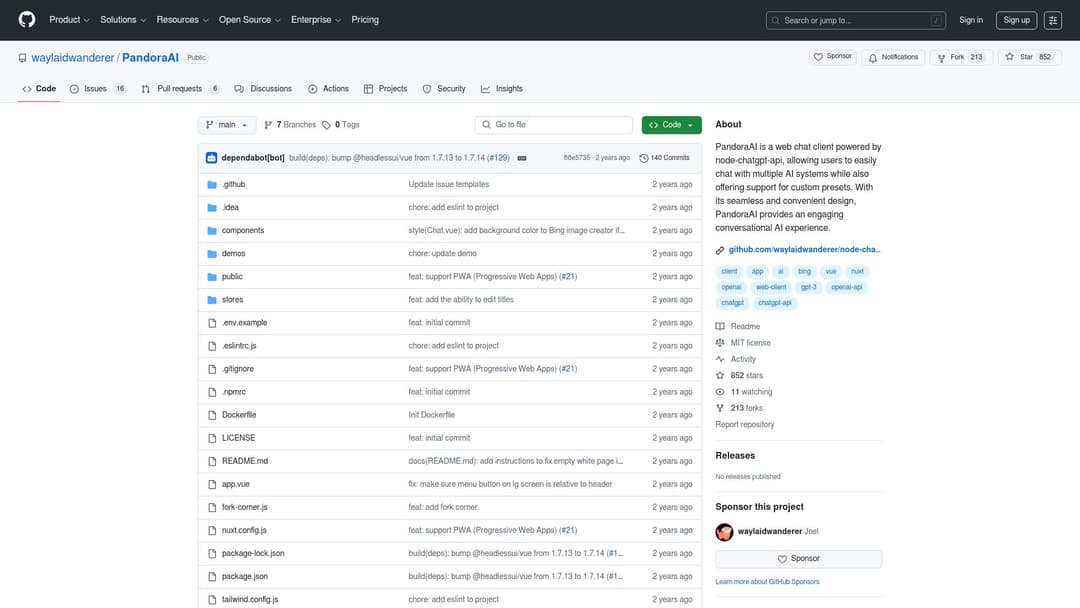
Task: Fork the repository
Action: [960, 57]
